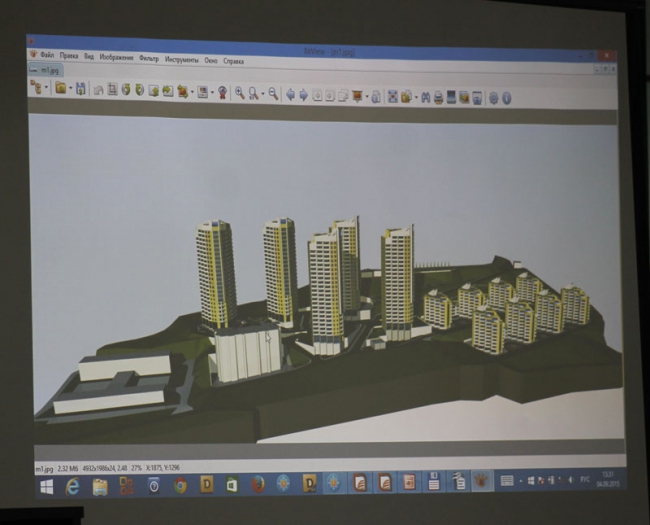The width and height of the screenshot is (650, 525).
Task: Click the Browser icon at toolbar start
Action: pyautogui.click(x=36, y=88)
